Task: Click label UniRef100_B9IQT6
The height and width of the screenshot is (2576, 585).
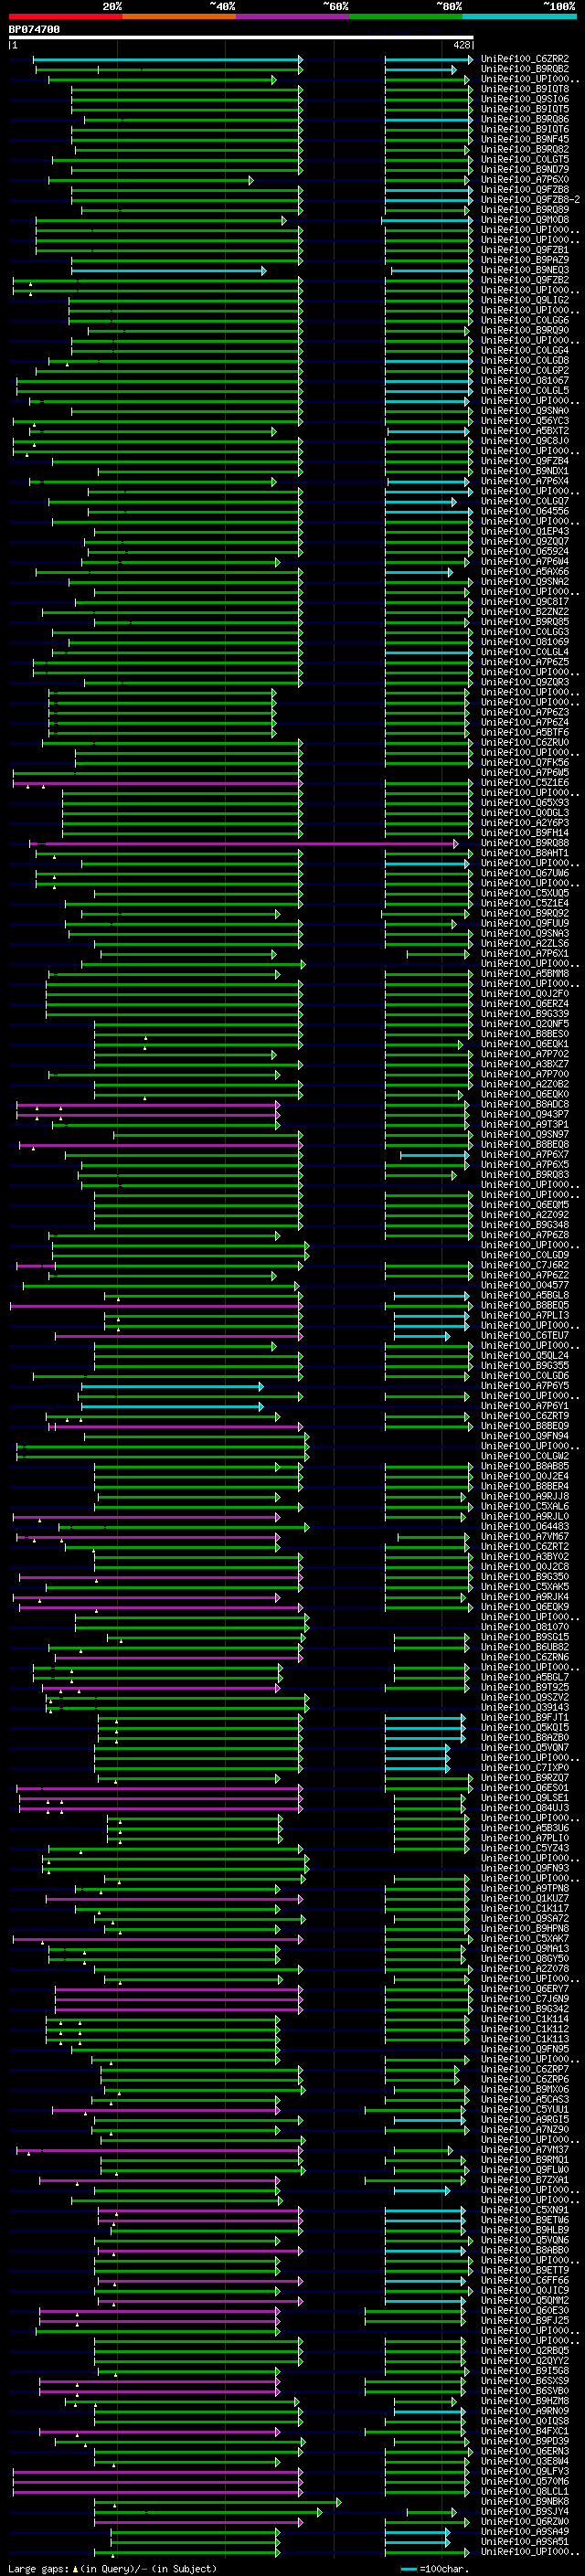Action: (525, 129)
